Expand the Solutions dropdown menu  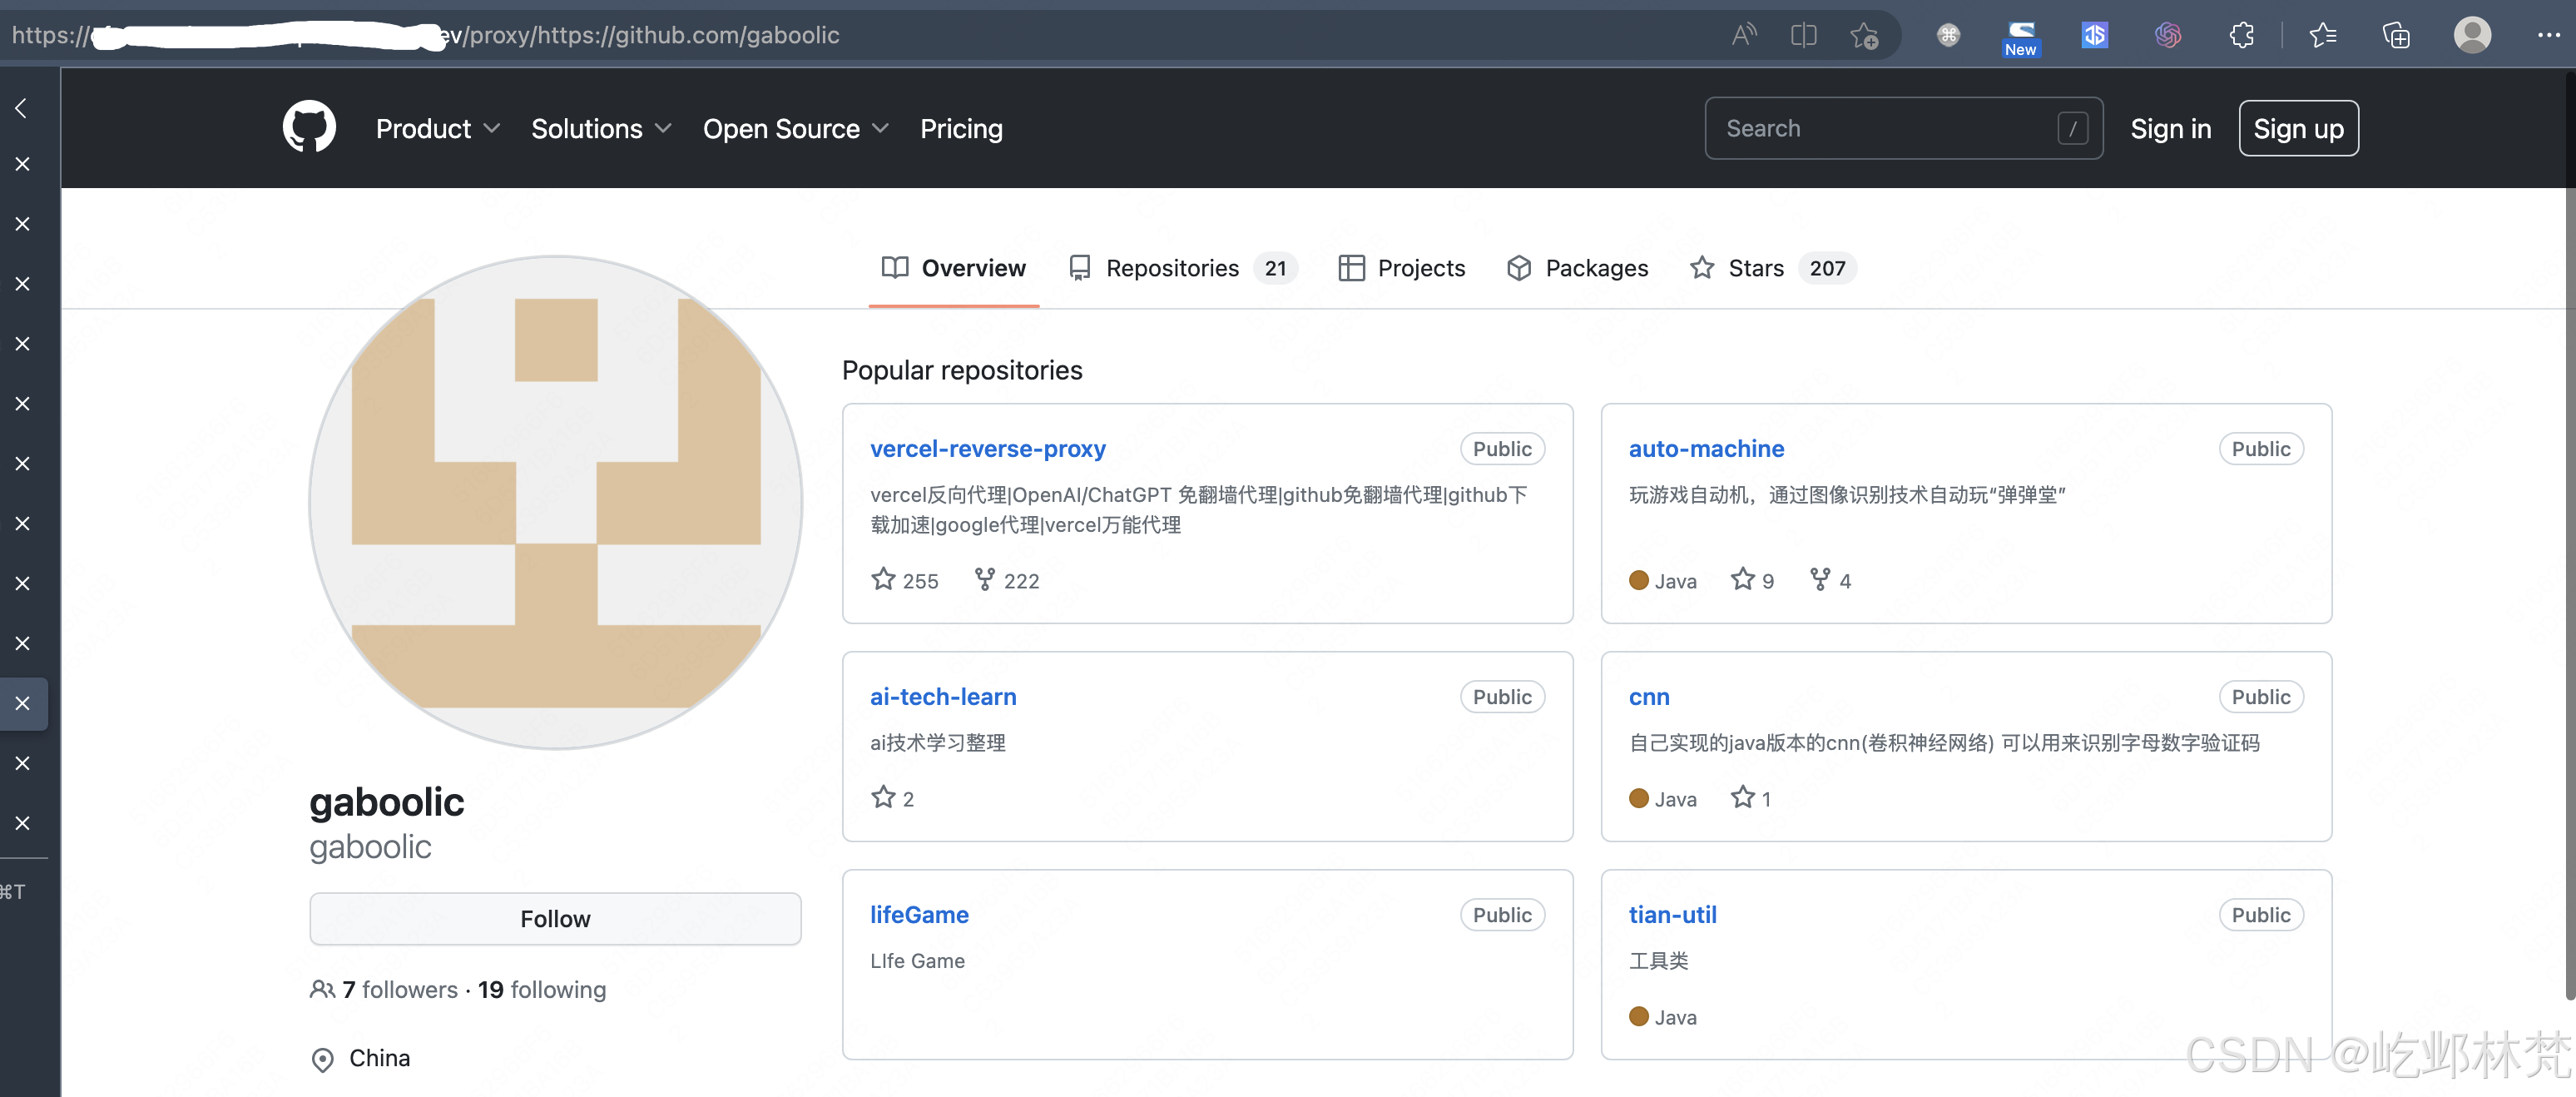(600, 129)
